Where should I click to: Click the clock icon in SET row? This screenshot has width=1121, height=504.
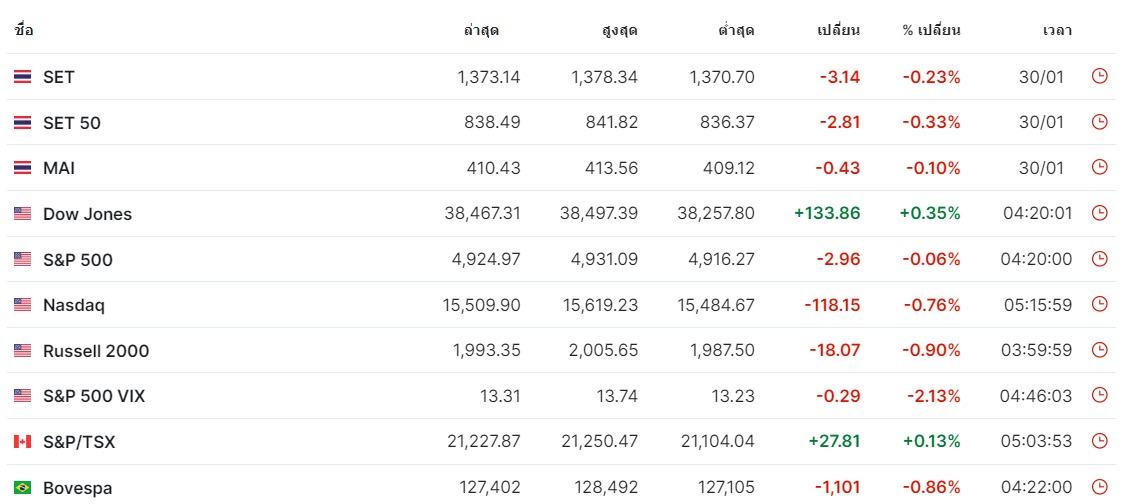pos(1100,76)
